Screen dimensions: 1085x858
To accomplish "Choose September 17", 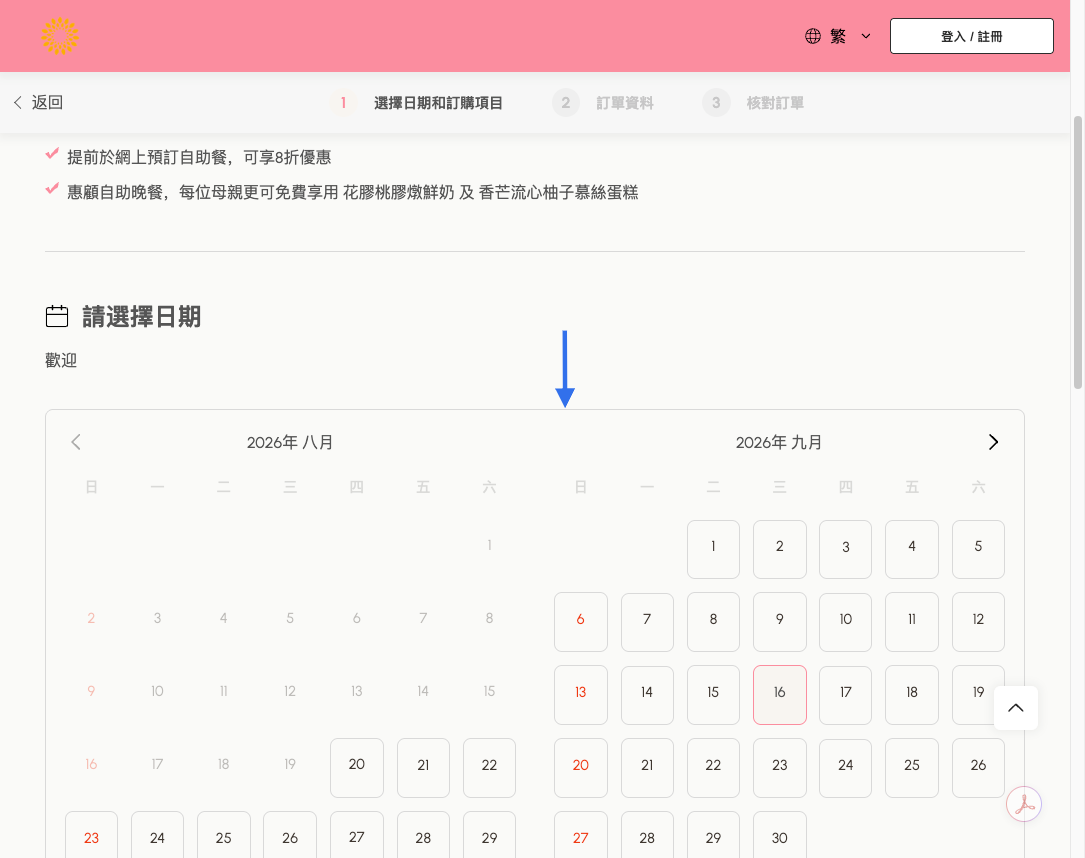I will click(846, 695).
